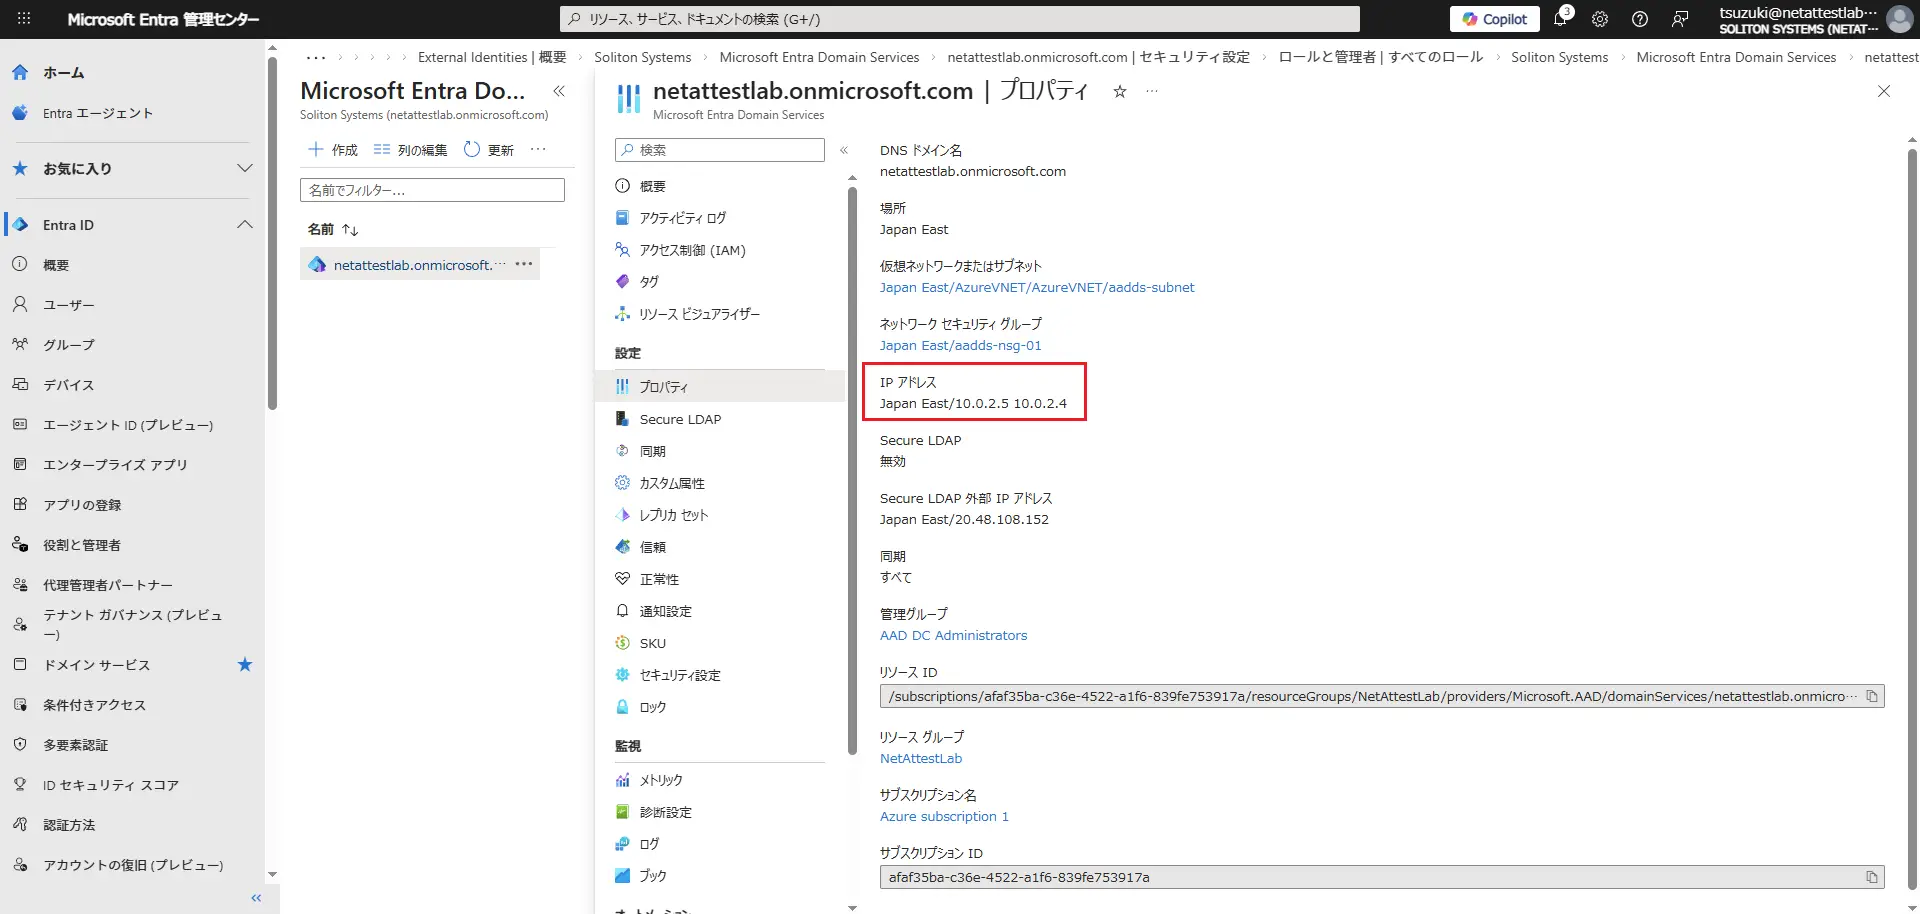Copy the subscription ID value
The image size is (1920, 914).
(1871, 877)
